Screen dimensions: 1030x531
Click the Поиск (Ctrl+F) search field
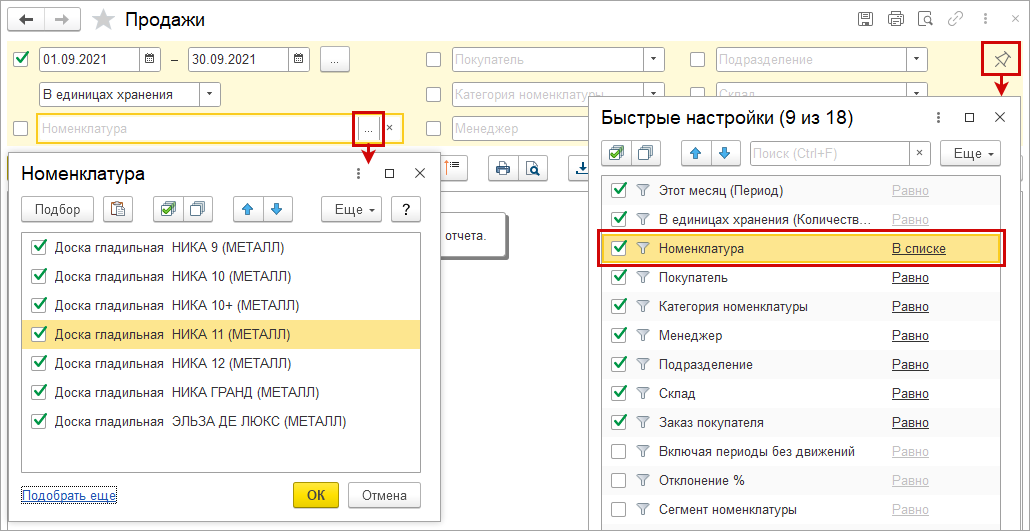pyautogui.click(x=828, y=153)
